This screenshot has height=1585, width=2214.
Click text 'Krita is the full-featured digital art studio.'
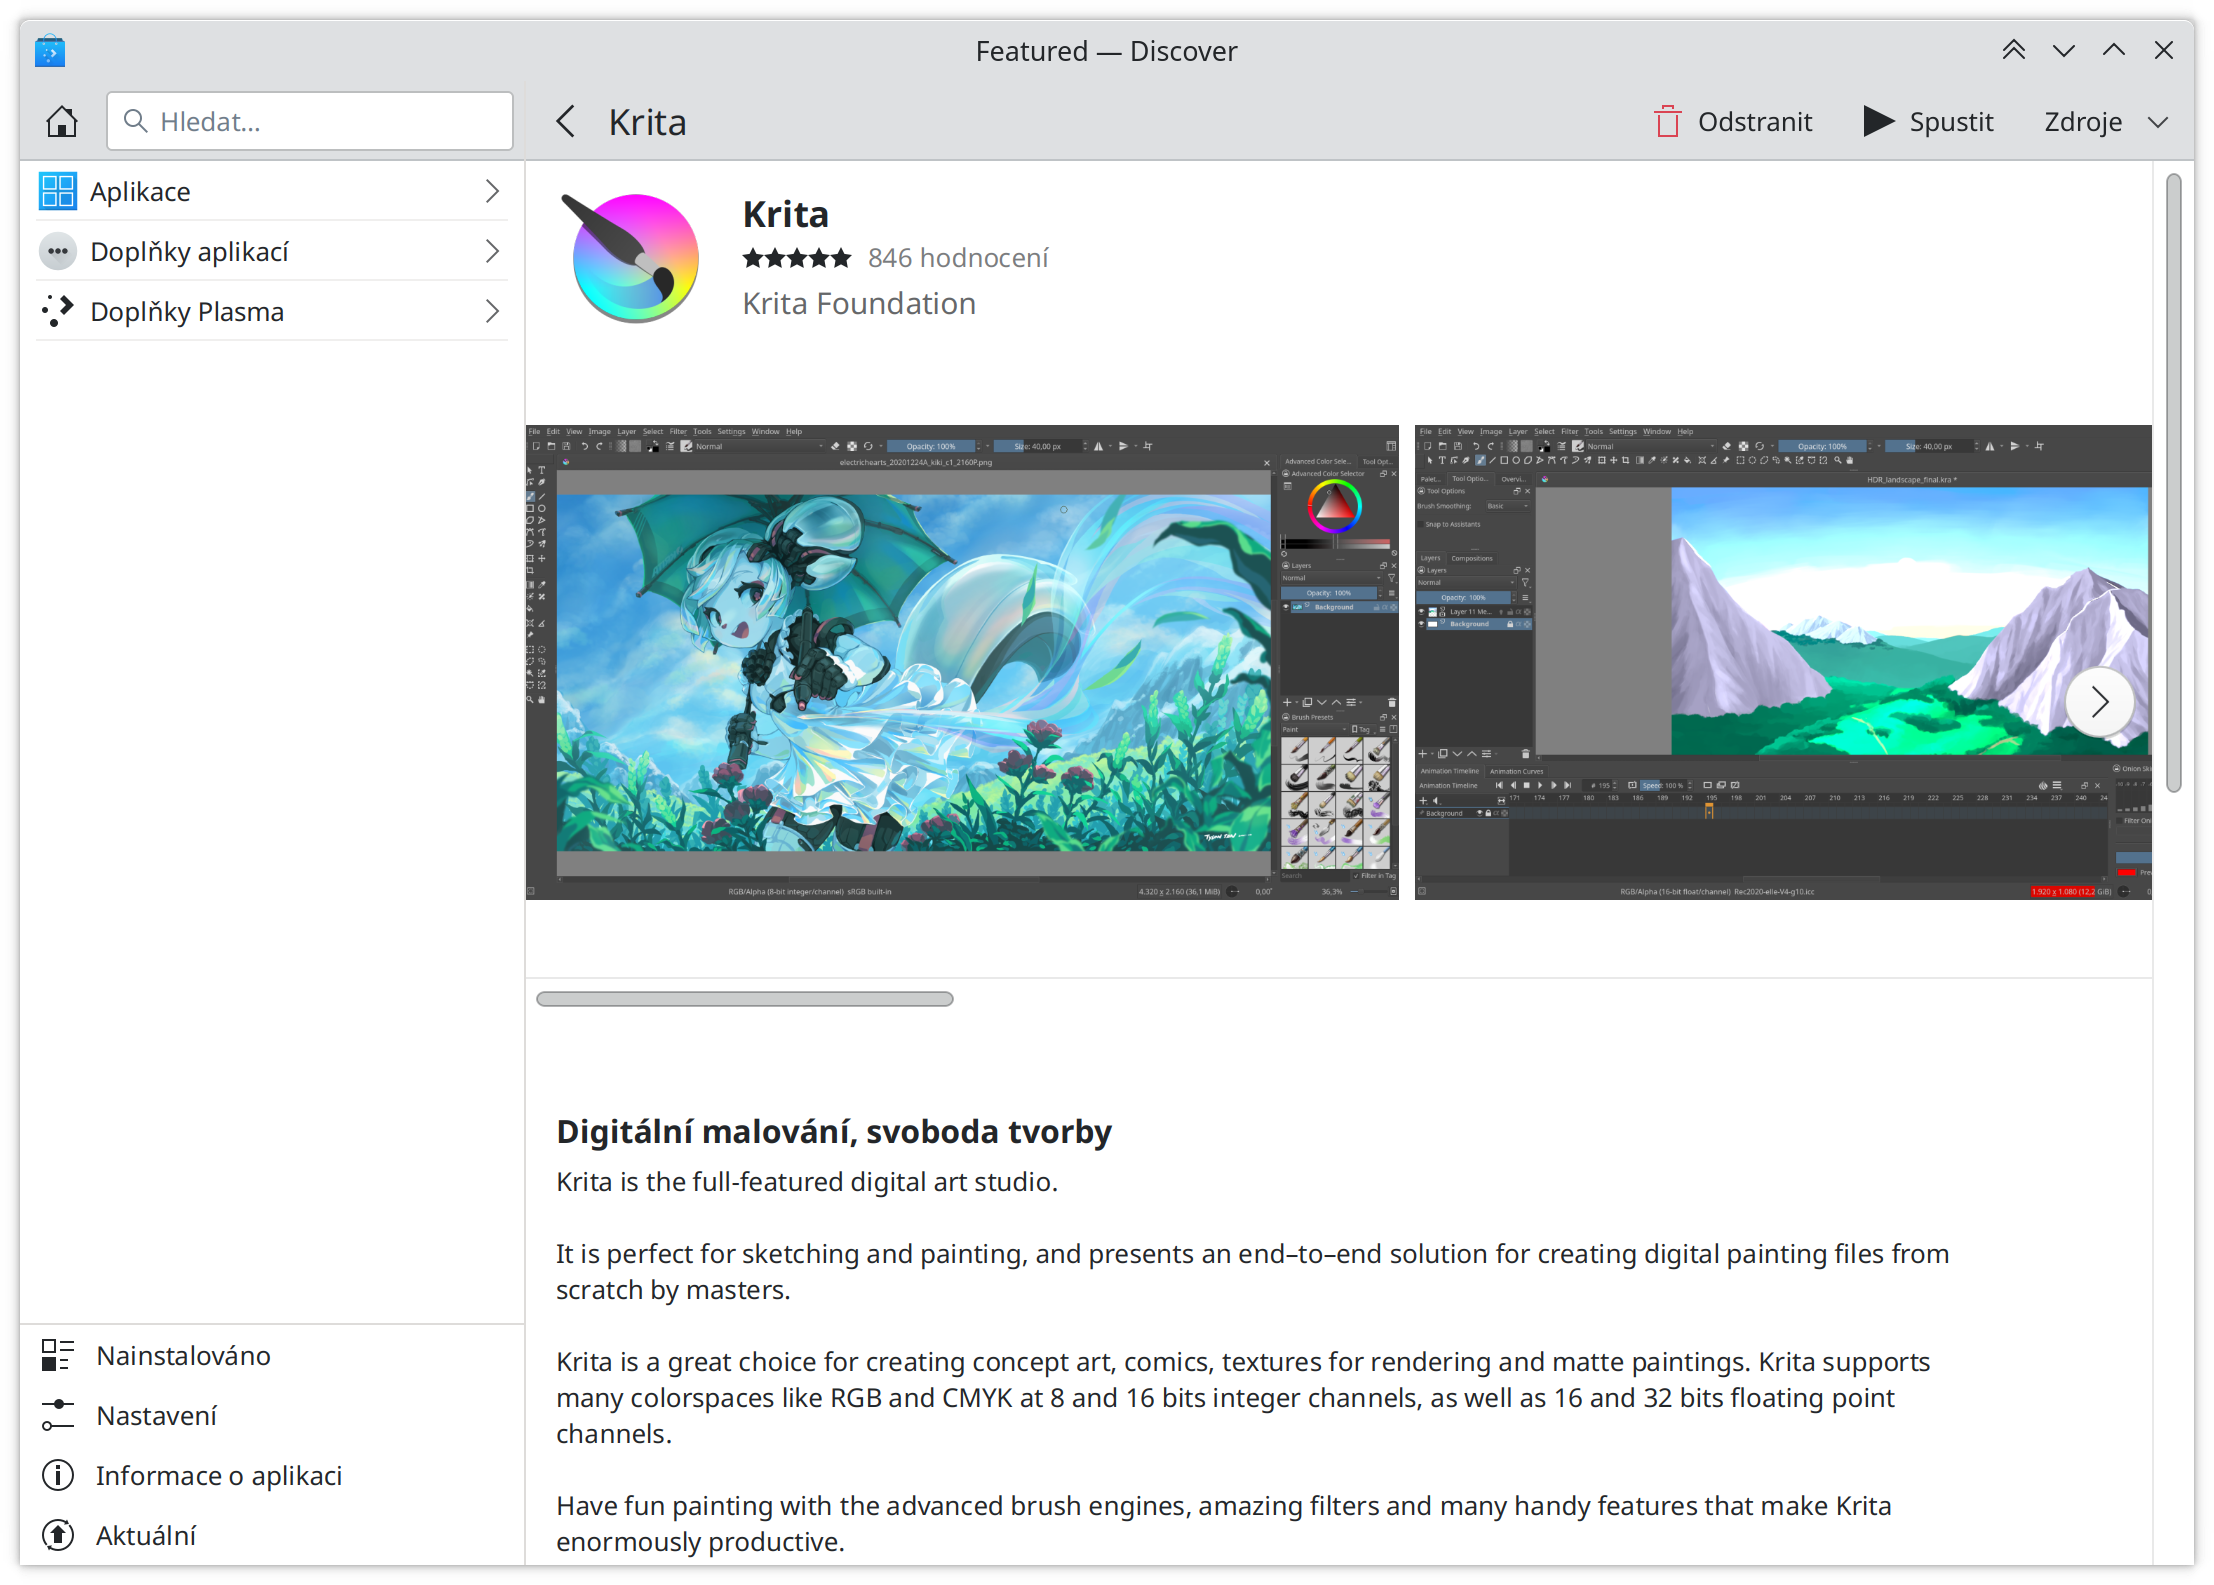click(807, 1182)
